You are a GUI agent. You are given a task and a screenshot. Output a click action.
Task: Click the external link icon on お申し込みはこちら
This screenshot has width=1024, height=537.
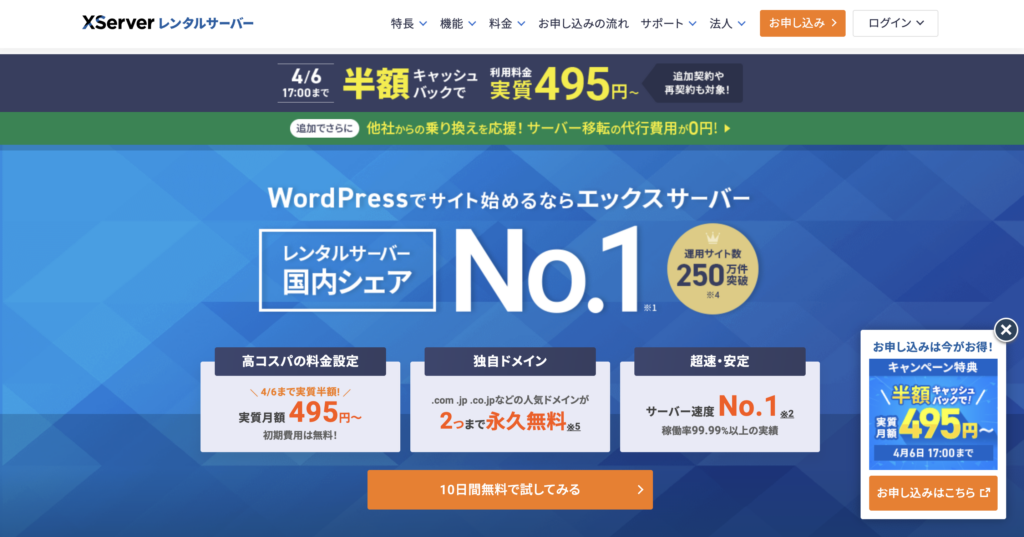(x=985, y=493)
